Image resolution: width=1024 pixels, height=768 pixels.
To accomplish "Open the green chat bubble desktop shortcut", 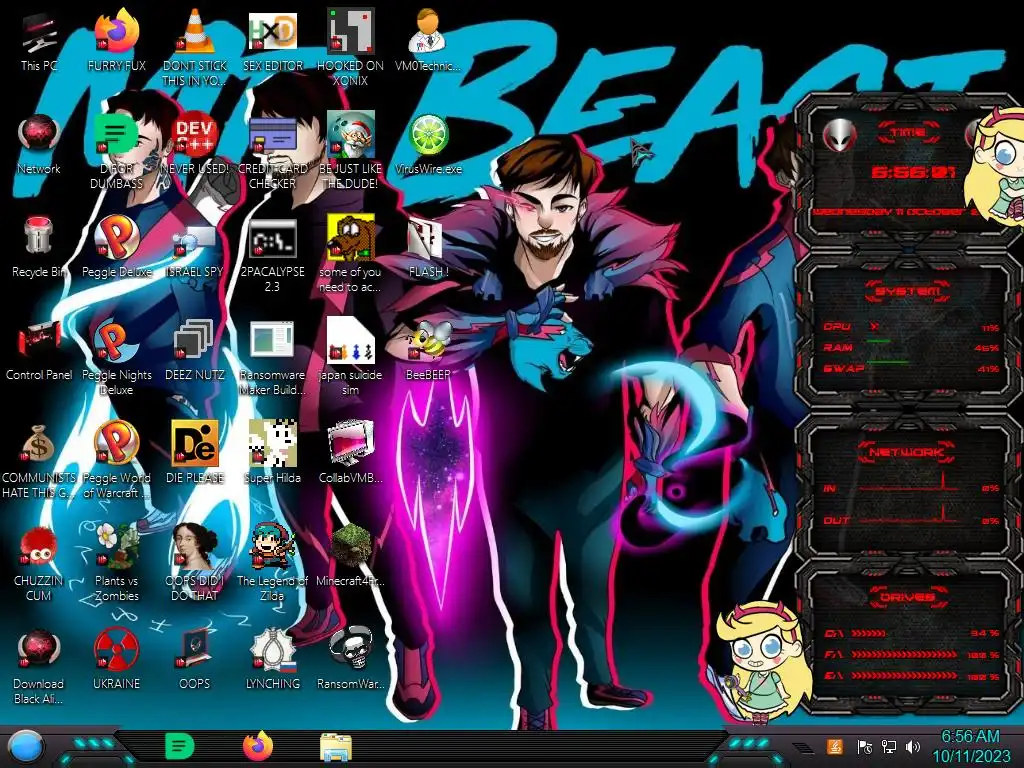I will (x=116, y=152).
